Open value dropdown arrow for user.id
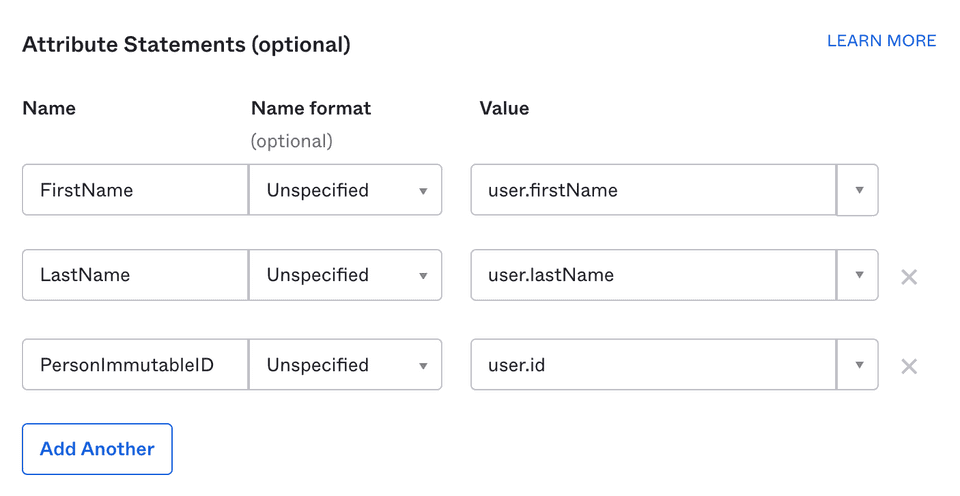 pos(858,365)
